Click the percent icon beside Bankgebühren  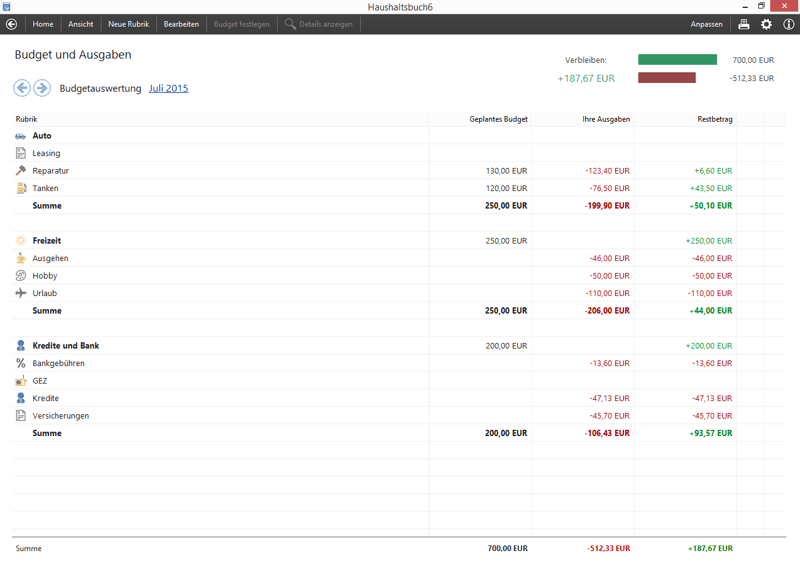click(x=21, y=363)
